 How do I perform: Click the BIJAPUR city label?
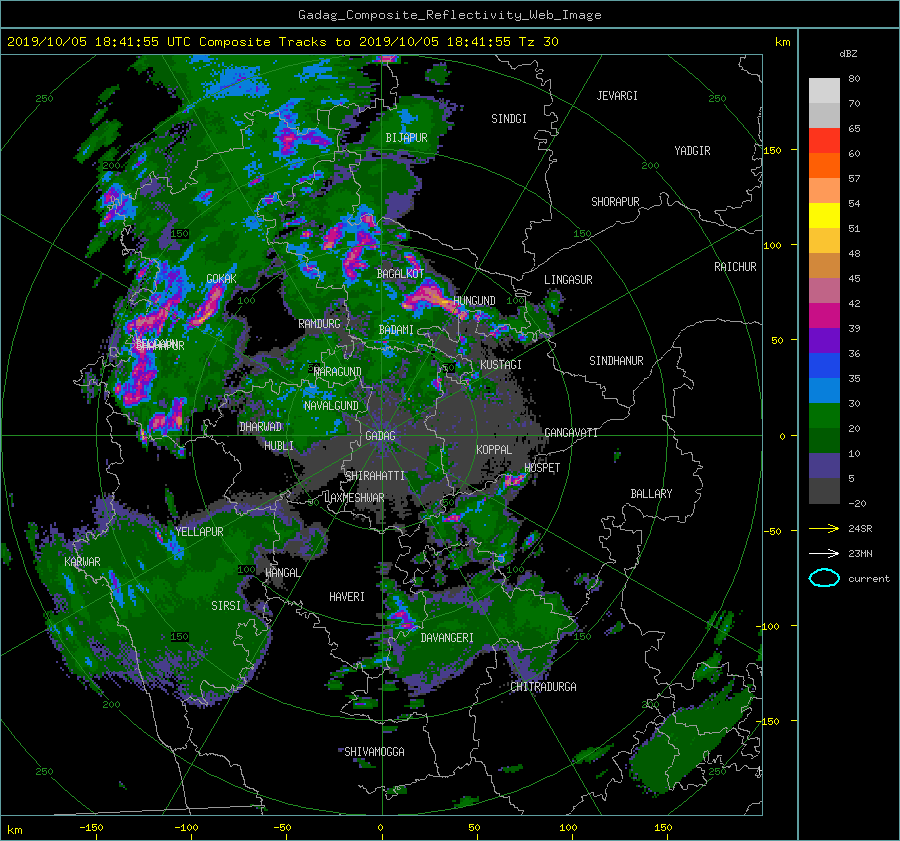pos(406,138)
